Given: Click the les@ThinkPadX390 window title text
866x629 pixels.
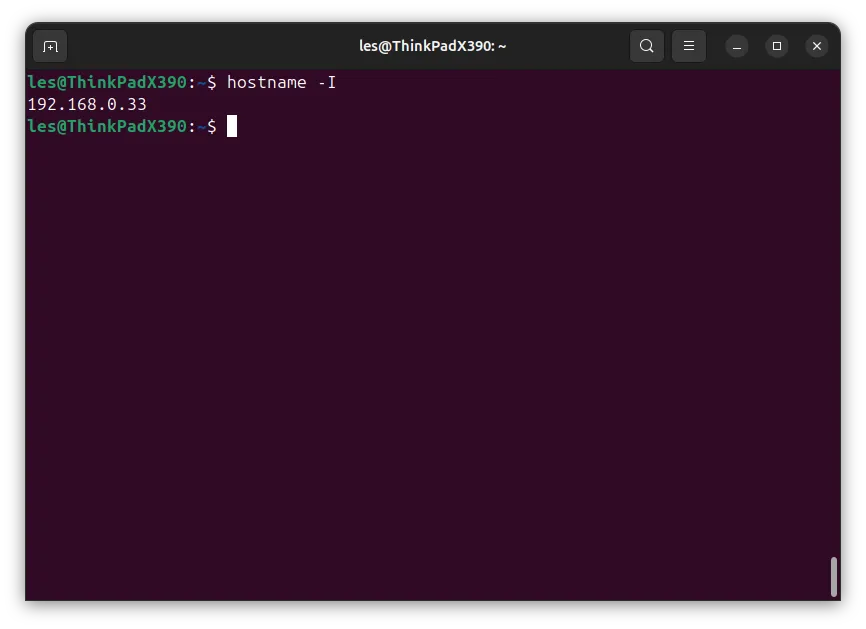Looking at the screenshot, I should pos(432,46).
